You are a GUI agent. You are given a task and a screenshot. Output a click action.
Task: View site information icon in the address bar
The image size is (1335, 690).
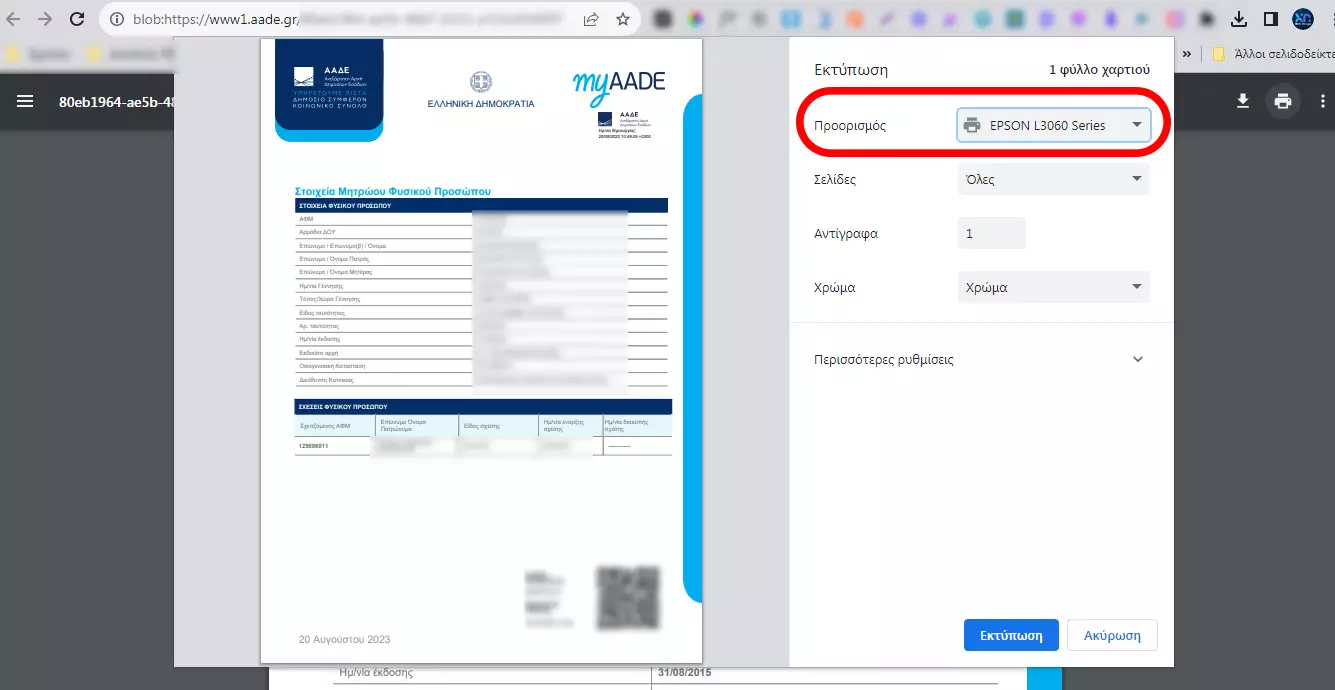116,19
